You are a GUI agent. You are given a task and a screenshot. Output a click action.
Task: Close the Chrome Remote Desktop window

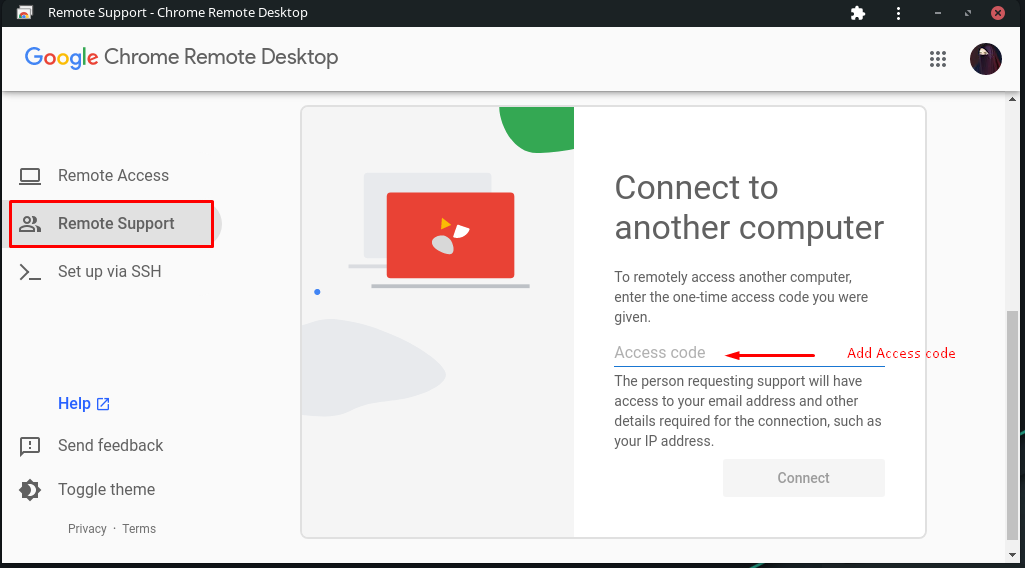(x=998, y=13)
